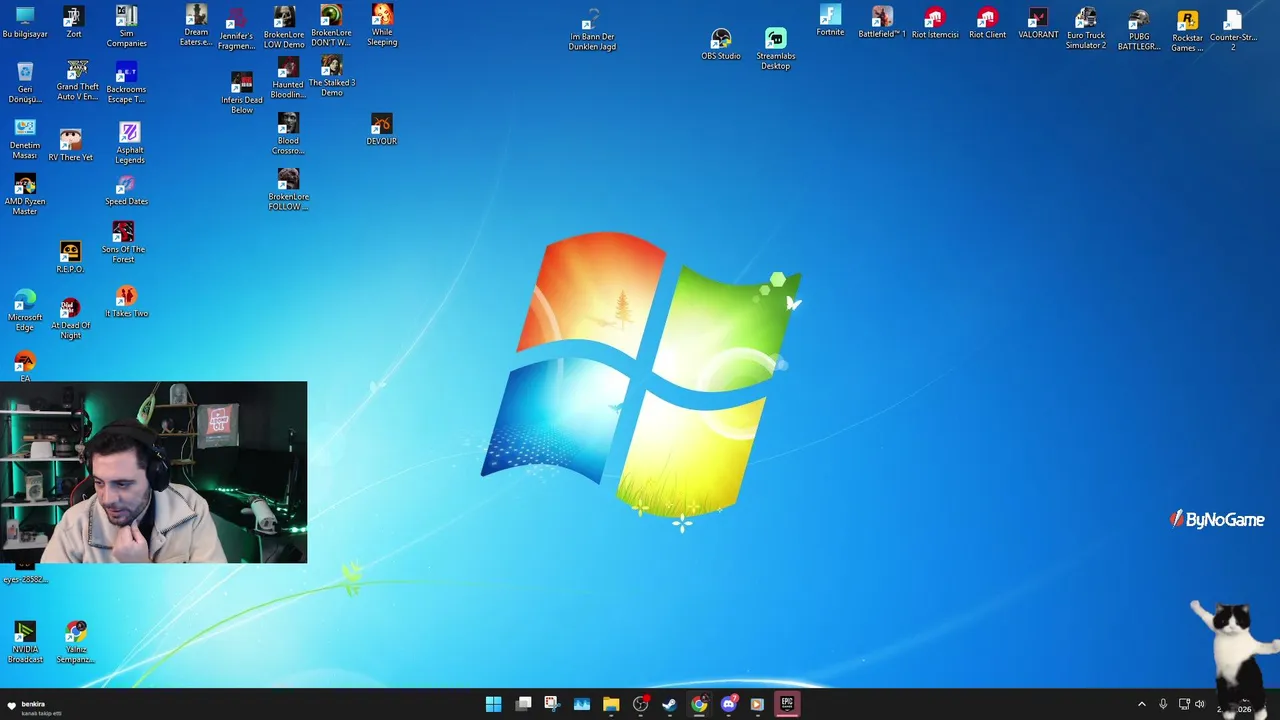Open network settings tray icon
Screen dimensions: 1280x720
1184,704
